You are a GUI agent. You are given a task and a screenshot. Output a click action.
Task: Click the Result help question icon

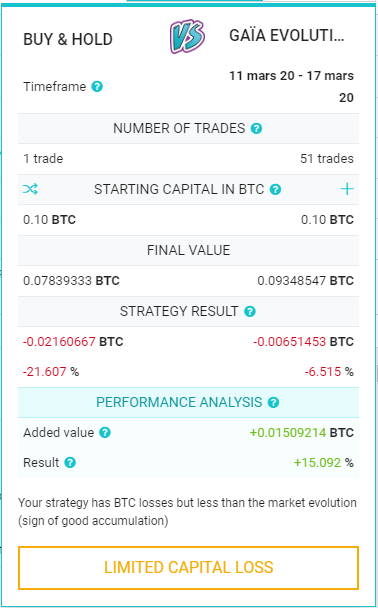[x=70, y=463]
